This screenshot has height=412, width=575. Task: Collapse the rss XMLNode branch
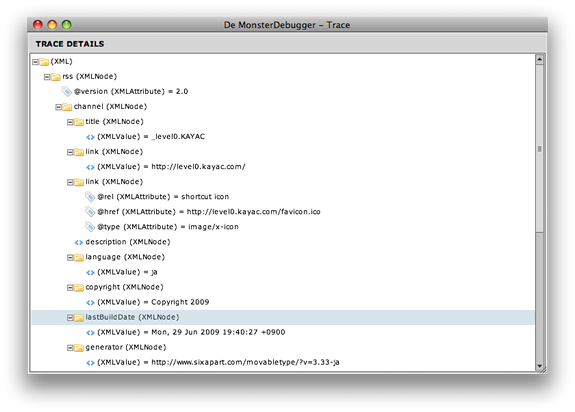click(47, 77)
